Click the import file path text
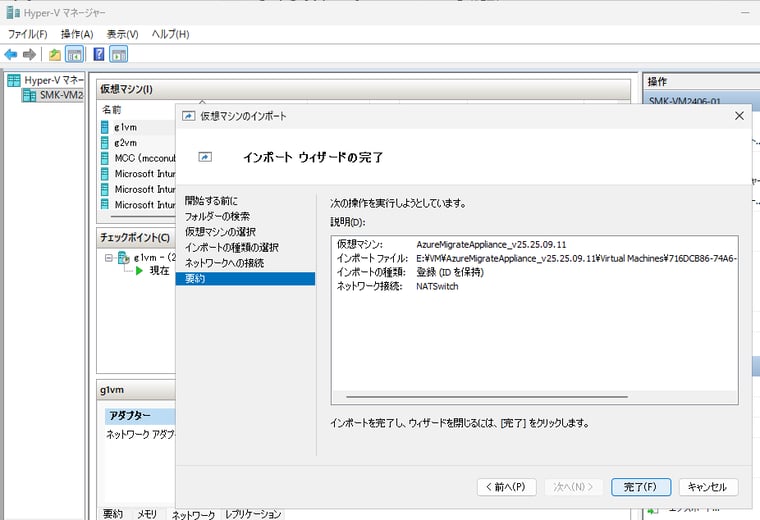This screenshot has height=520, width=760. coord(576,258)
